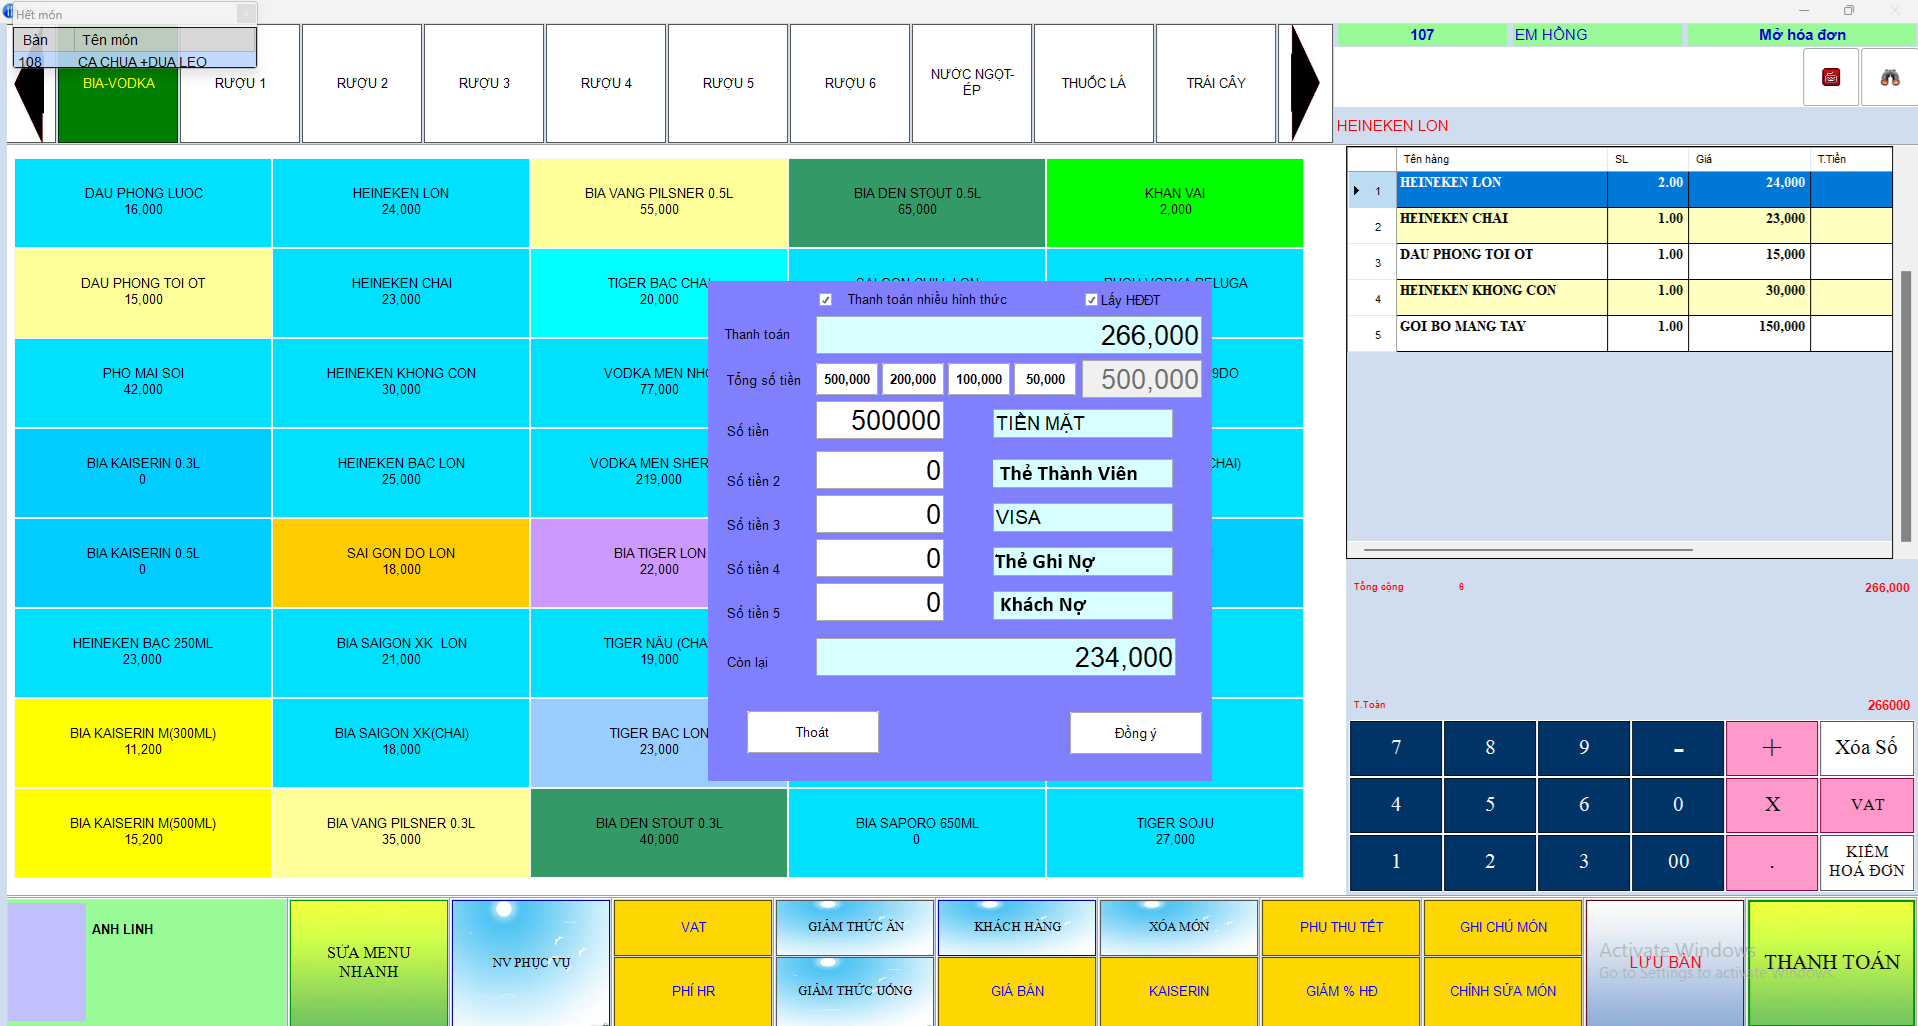The image size is (1918, 1026).
Task: Open the RƯỢU 5 category tab
Action: pos(728,83)
